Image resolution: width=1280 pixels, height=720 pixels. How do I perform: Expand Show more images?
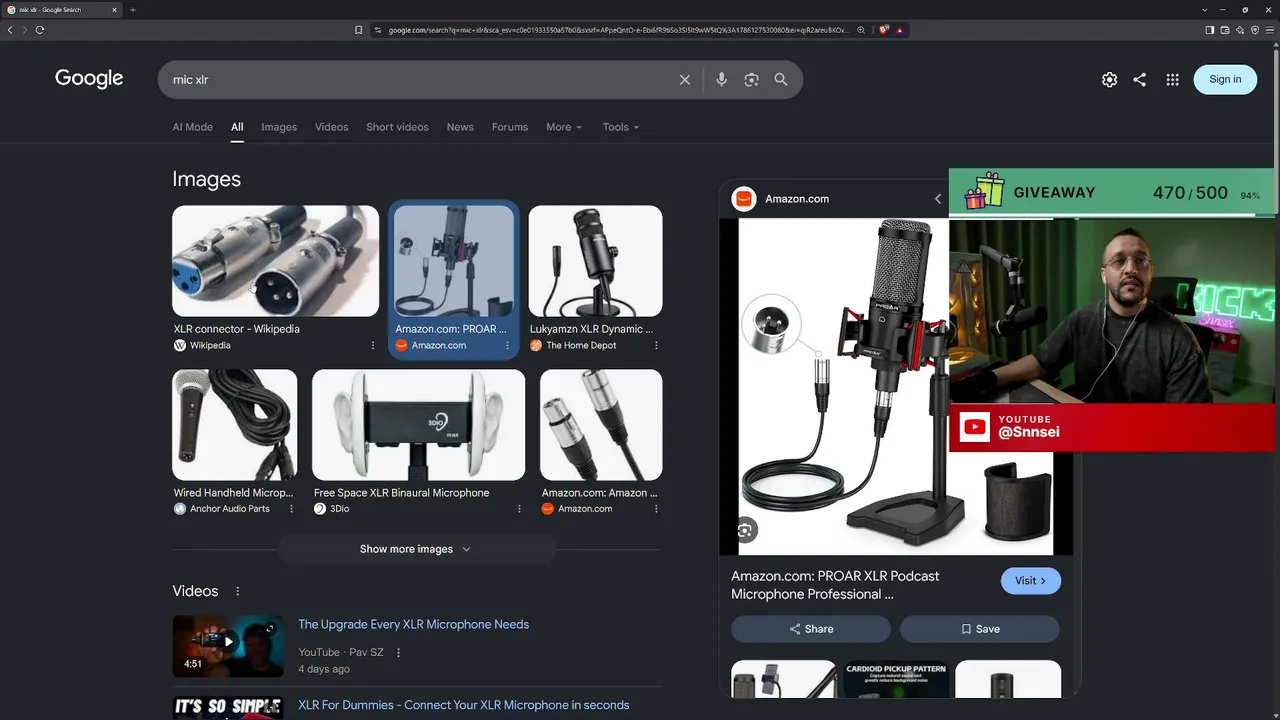(x=416, y=549)
